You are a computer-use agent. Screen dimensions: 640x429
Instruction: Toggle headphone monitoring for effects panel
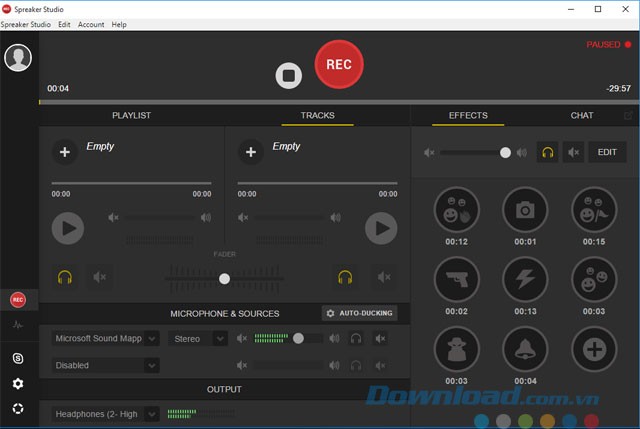pos(547,152)
